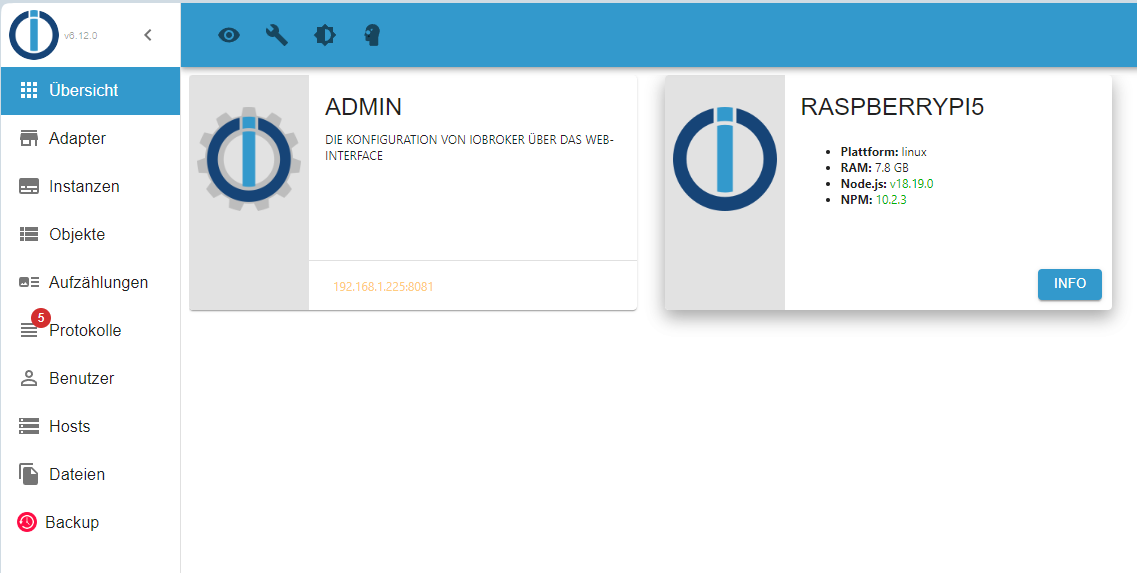1137x573 pixels.
Task: Open the Adapter page
Action: coord(90,139)
